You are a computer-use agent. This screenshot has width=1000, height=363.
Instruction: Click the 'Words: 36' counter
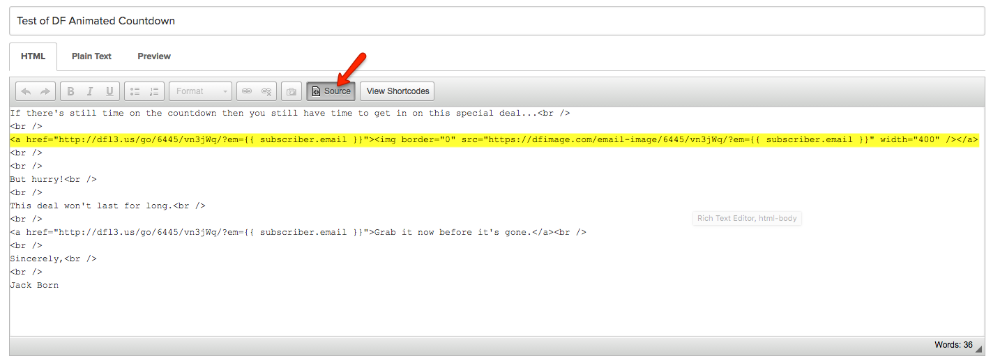coord(953,345)
